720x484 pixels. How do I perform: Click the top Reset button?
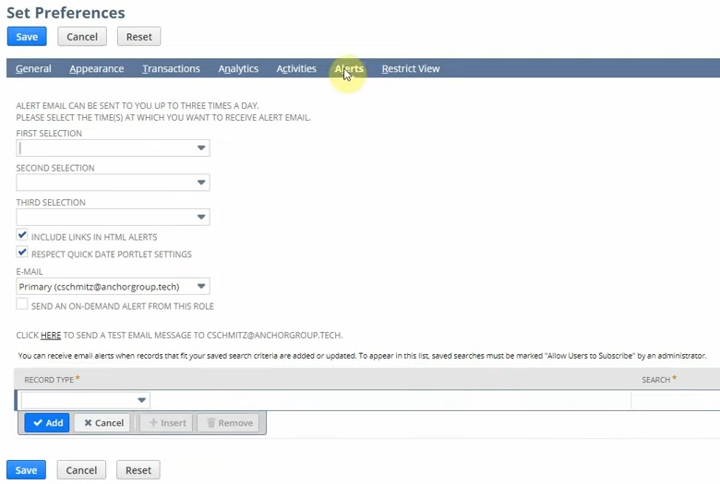[139, 37]
